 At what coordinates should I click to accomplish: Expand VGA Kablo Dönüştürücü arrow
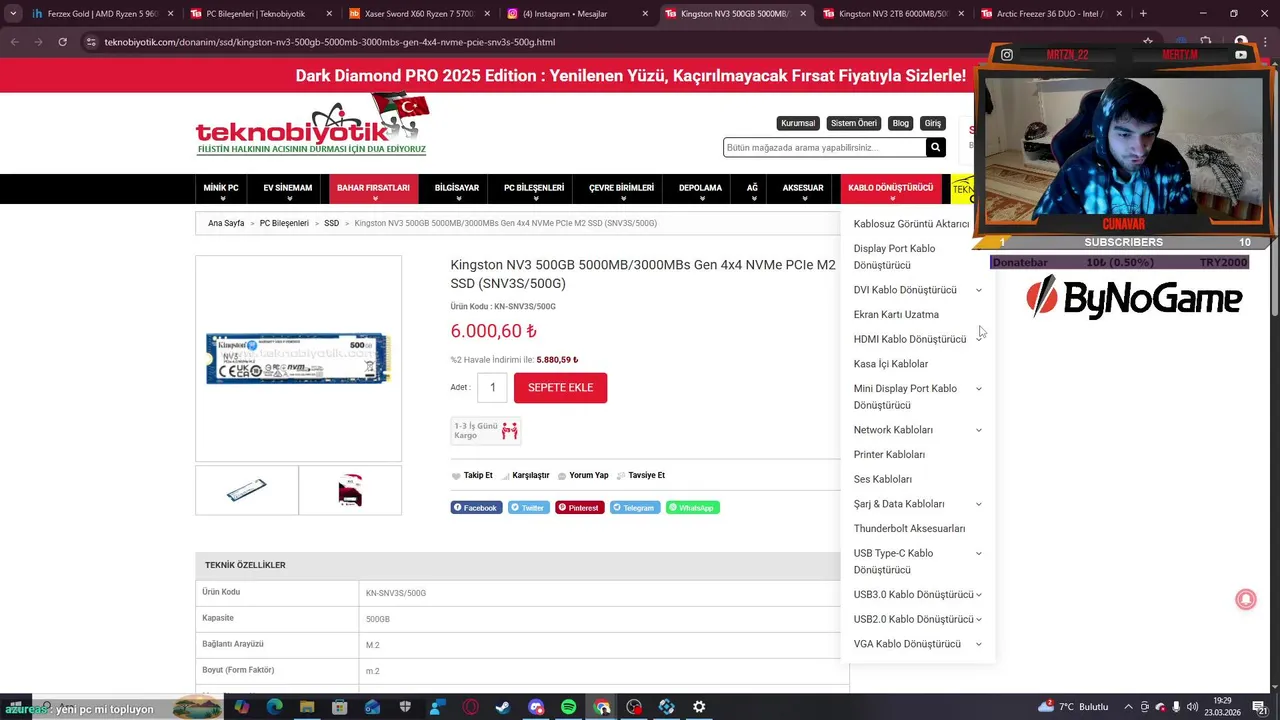pos(979,644)
